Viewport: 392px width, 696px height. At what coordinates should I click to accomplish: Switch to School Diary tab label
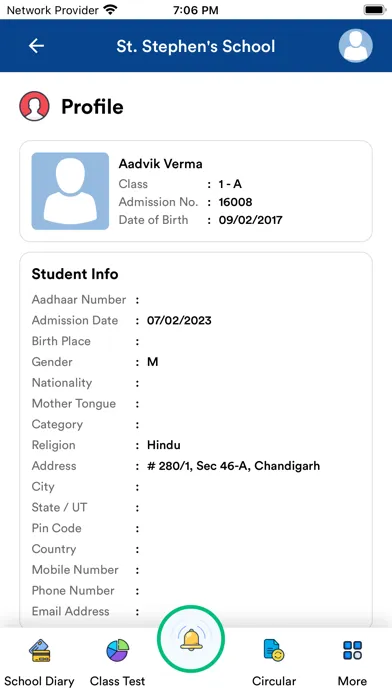coord(40,681)
